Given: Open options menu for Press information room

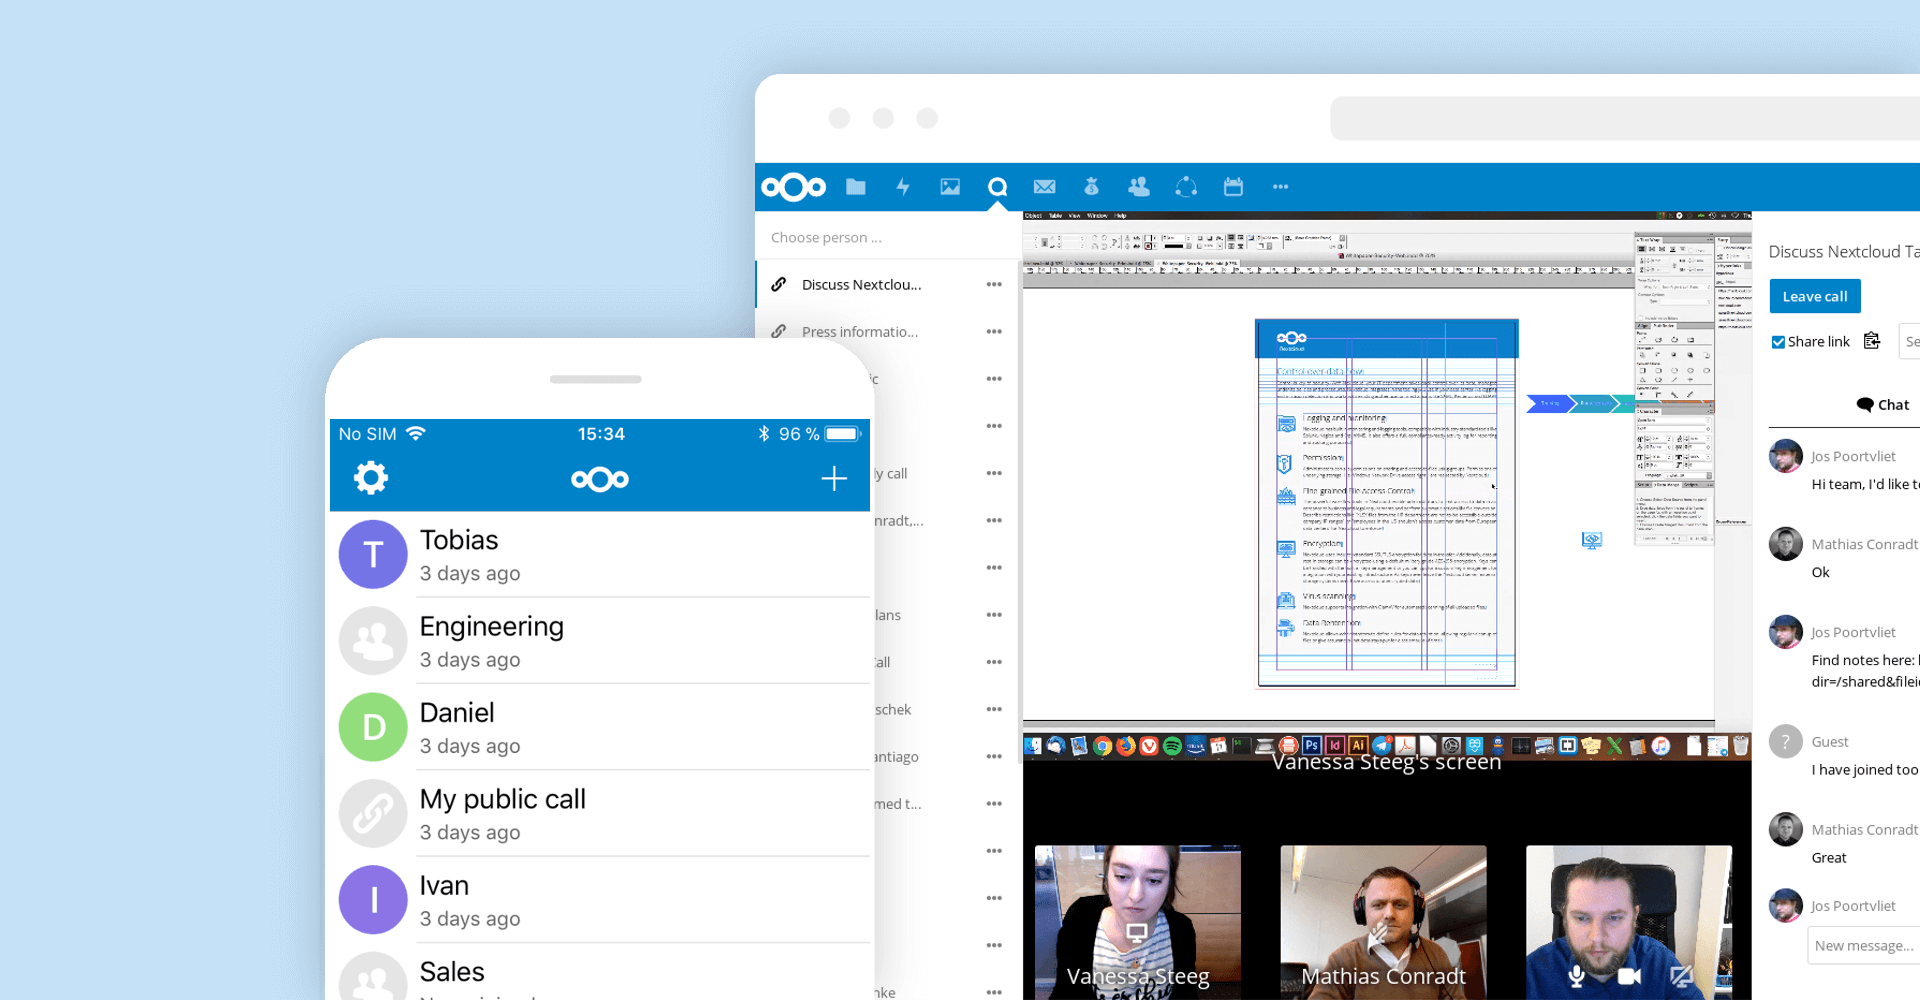Looking at the screenshot, I should [x=994, y=332].
